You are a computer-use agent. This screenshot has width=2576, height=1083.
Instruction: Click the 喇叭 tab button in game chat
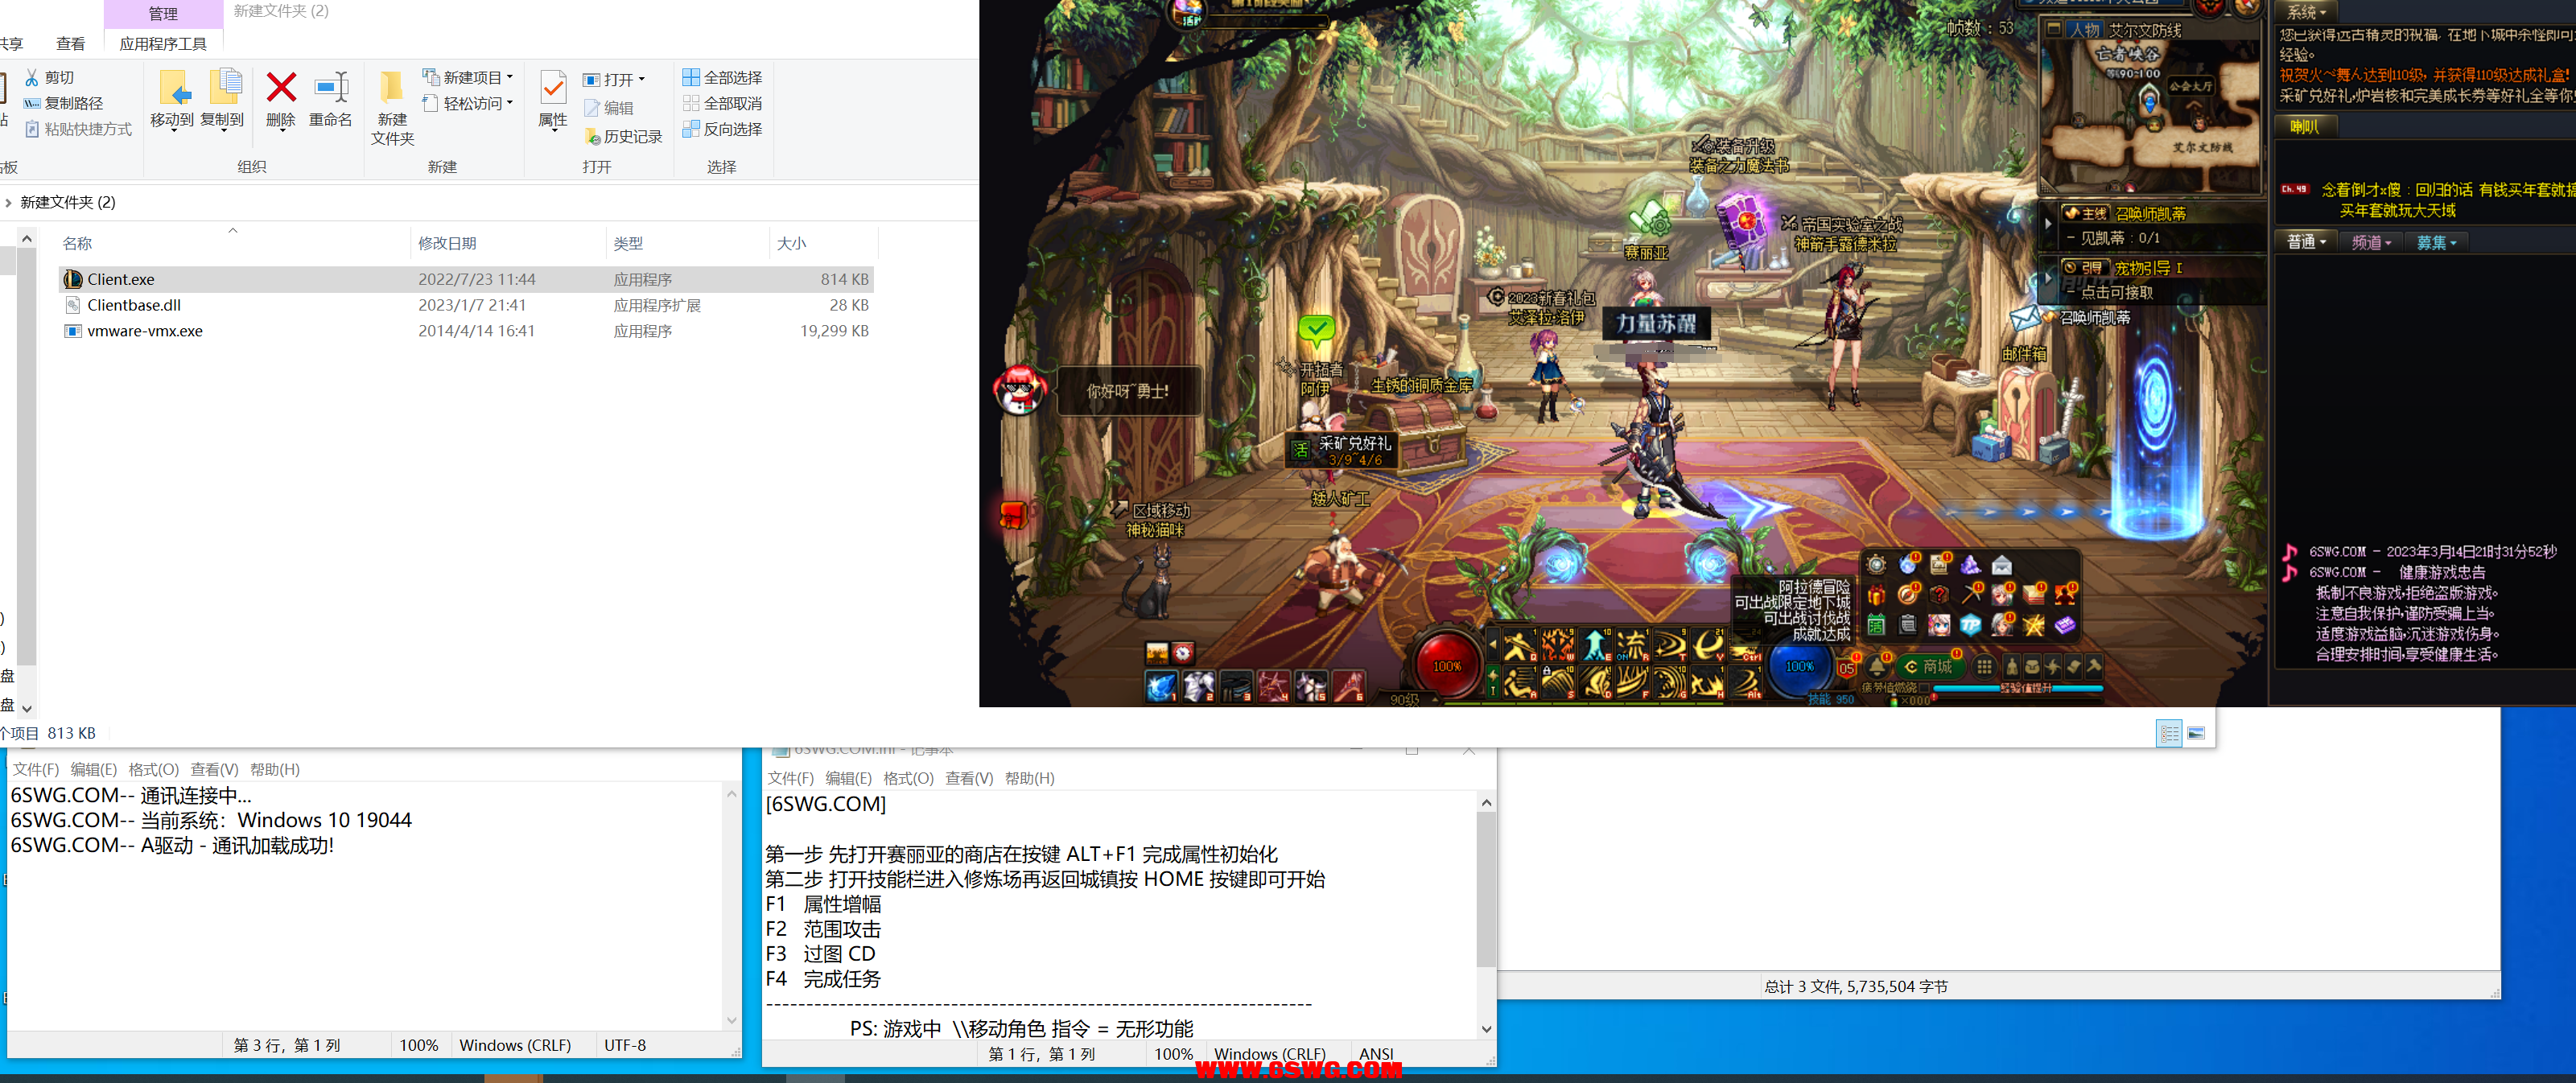2305,126
